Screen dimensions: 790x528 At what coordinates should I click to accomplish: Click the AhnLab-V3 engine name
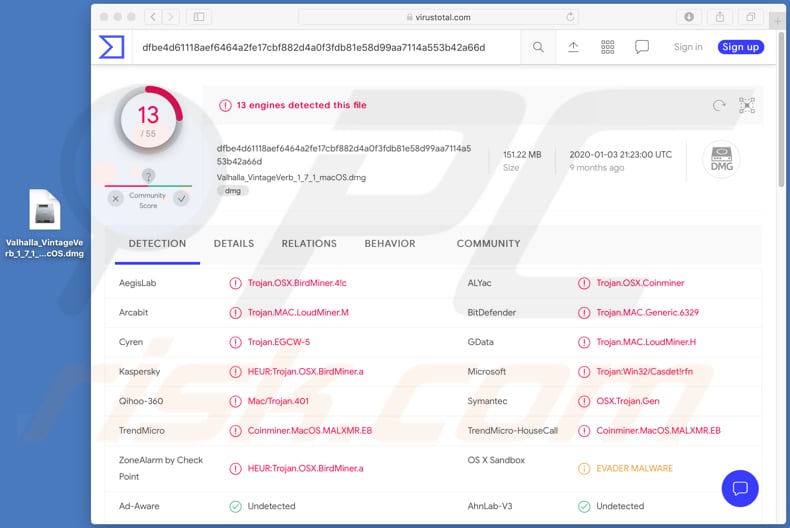(x=490, y=506)
